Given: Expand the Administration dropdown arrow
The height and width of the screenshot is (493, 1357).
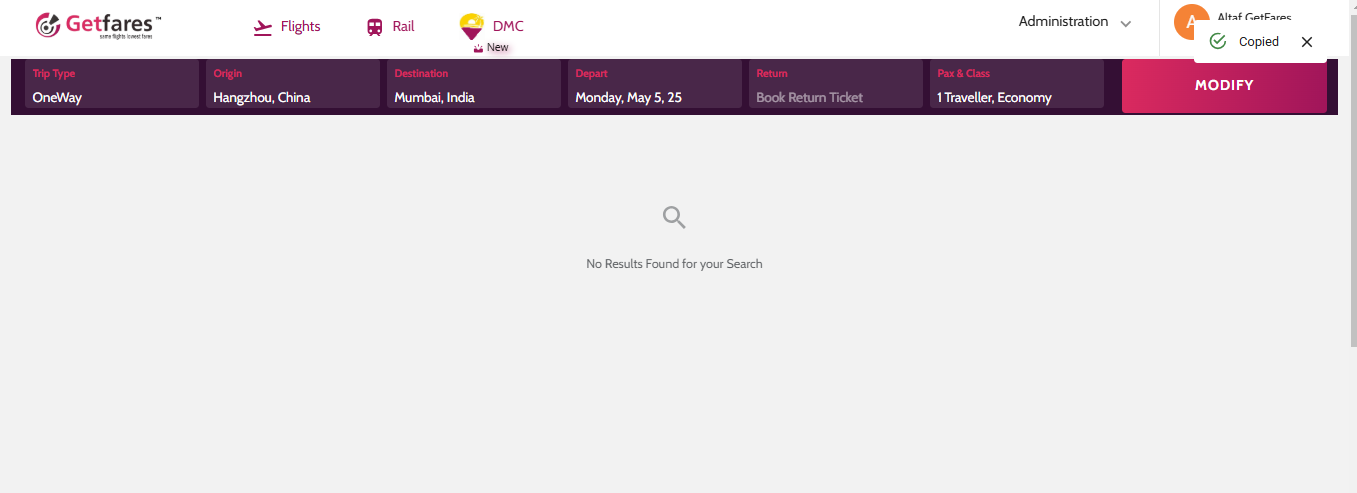Looking at the screenshot, I should pyautogui.click(x=1125, y=23).
